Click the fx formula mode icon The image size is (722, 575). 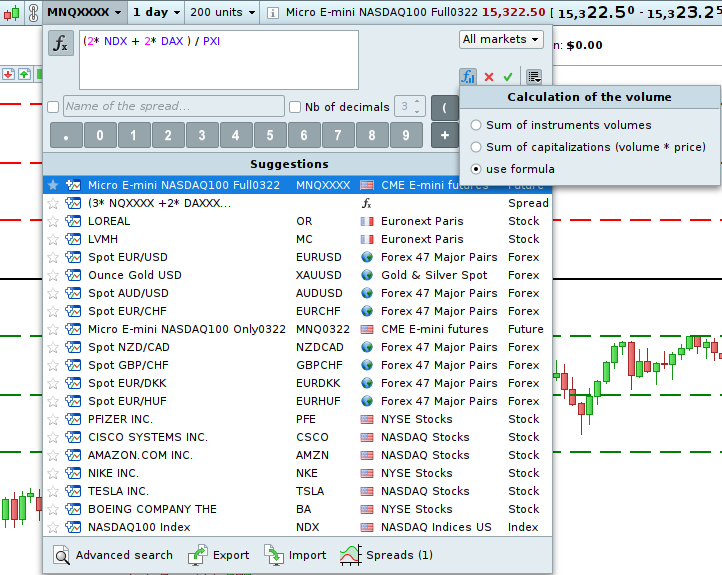[61, 43]
